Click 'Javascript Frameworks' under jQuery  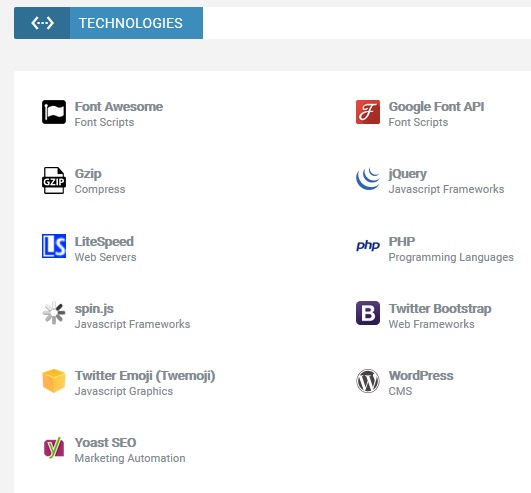coord(446,189)
